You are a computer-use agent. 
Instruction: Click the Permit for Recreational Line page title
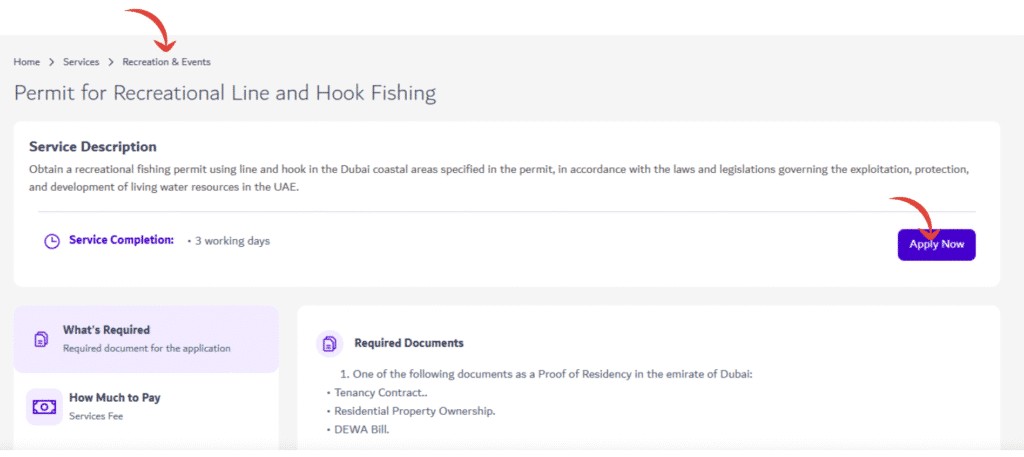coord(225,94)
